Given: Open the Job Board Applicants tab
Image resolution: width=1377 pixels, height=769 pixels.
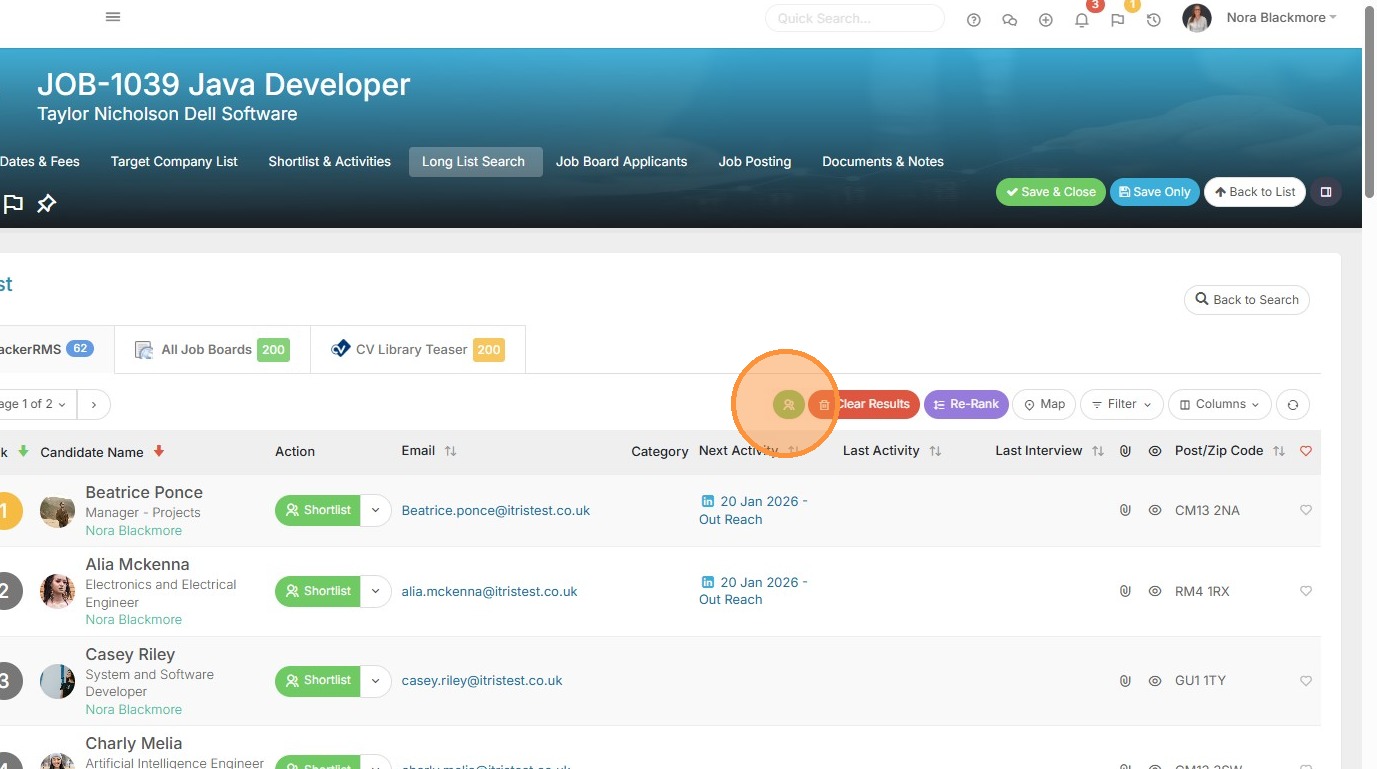Looking at the screenshot, I should [x=622, y=161].
